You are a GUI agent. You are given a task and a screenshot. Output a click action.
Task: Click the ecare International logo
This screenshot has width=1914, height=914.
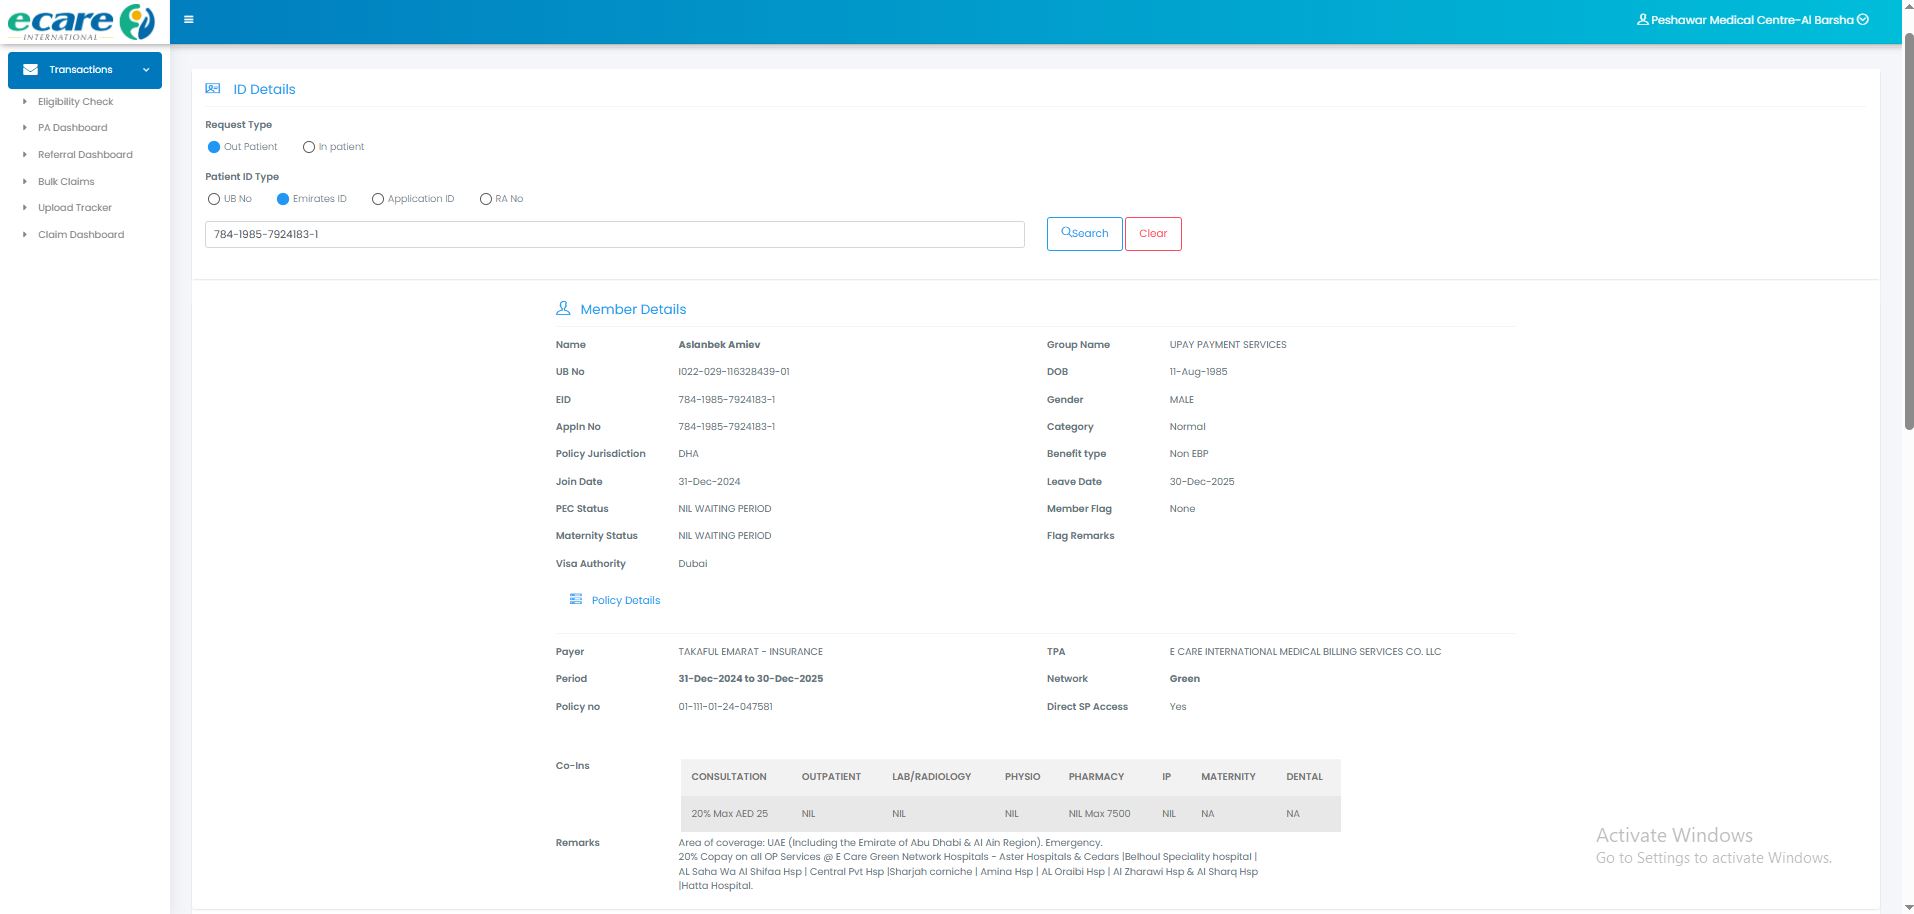click(82, 22)
